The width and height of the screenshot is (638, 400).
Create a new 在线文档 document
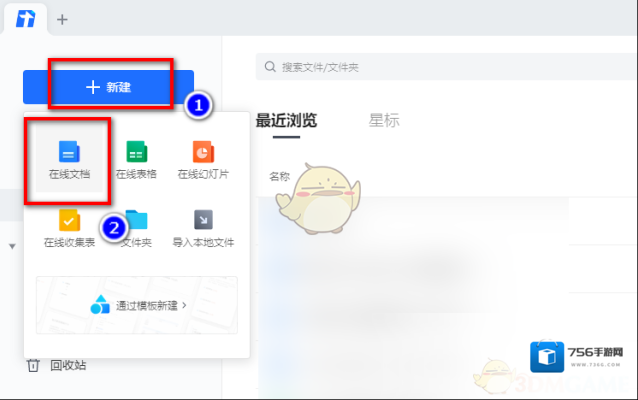tap(69, 160)
